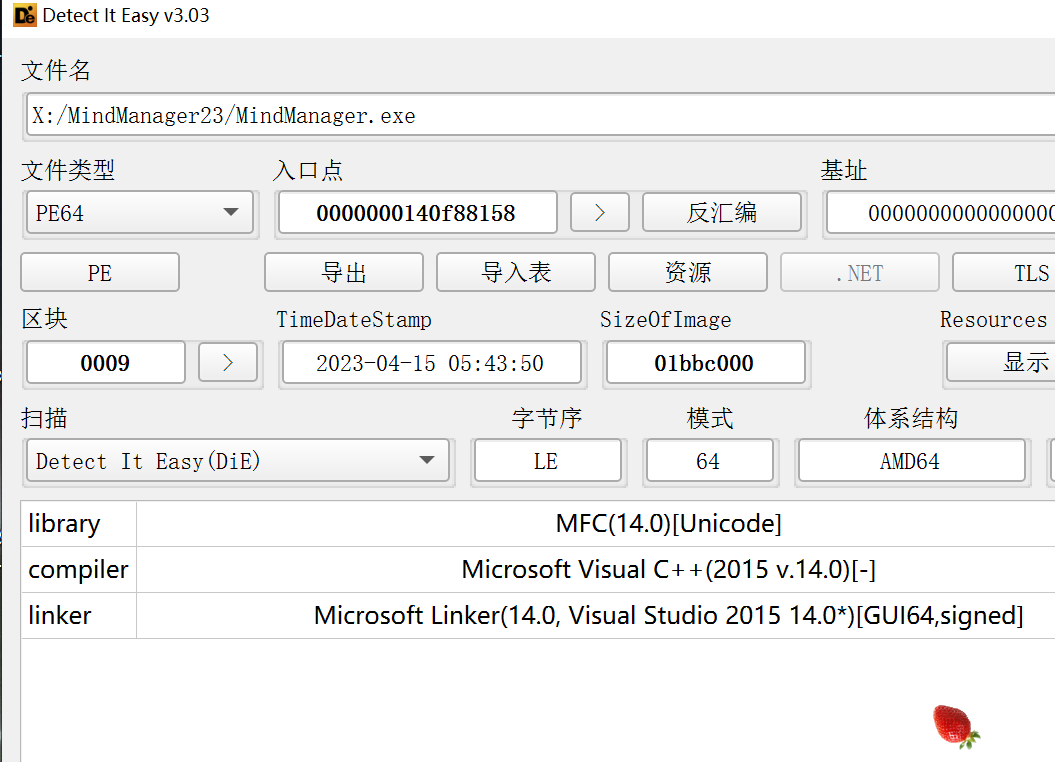
Task: Click the 字节序 label
Action: click(x=547, y=418)
